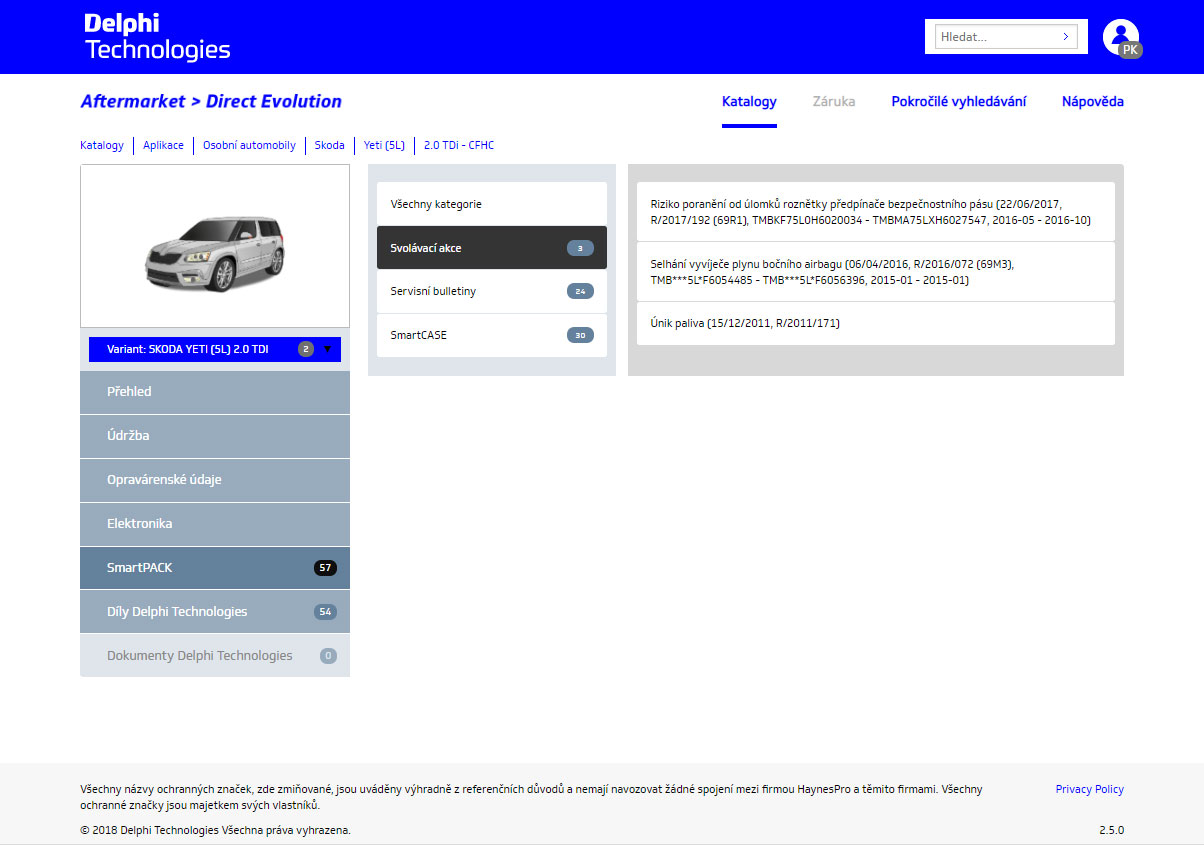
Task: Open the Únik paliva recall entry
Action: [876, 324]
